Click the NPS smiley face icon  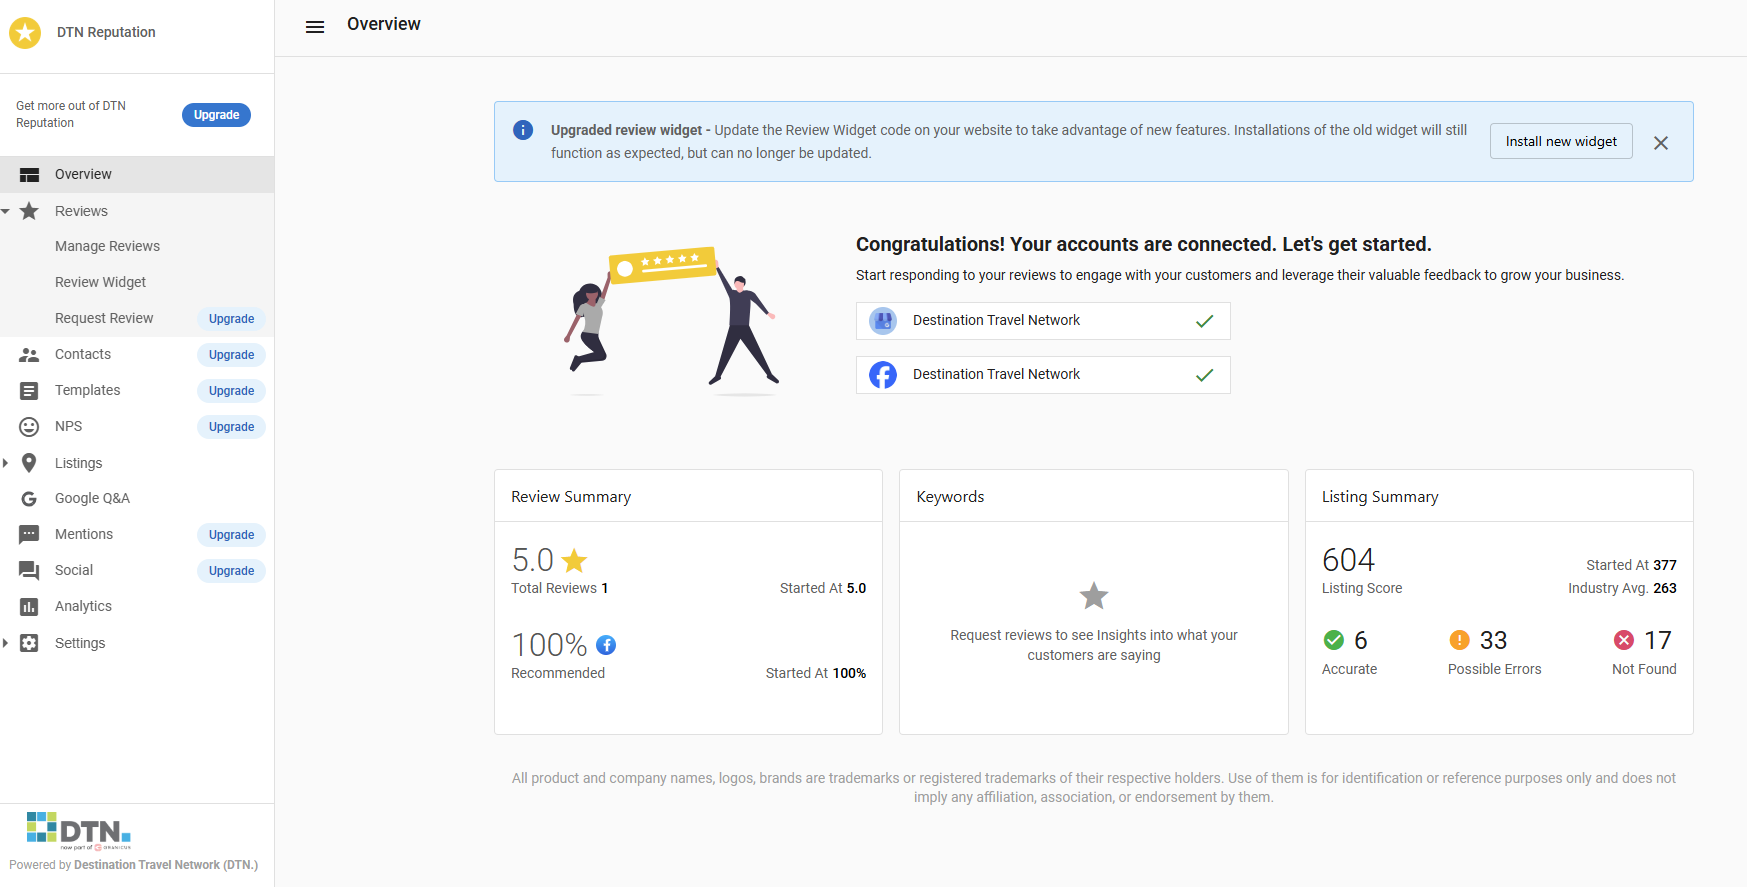tap(30, 427)
